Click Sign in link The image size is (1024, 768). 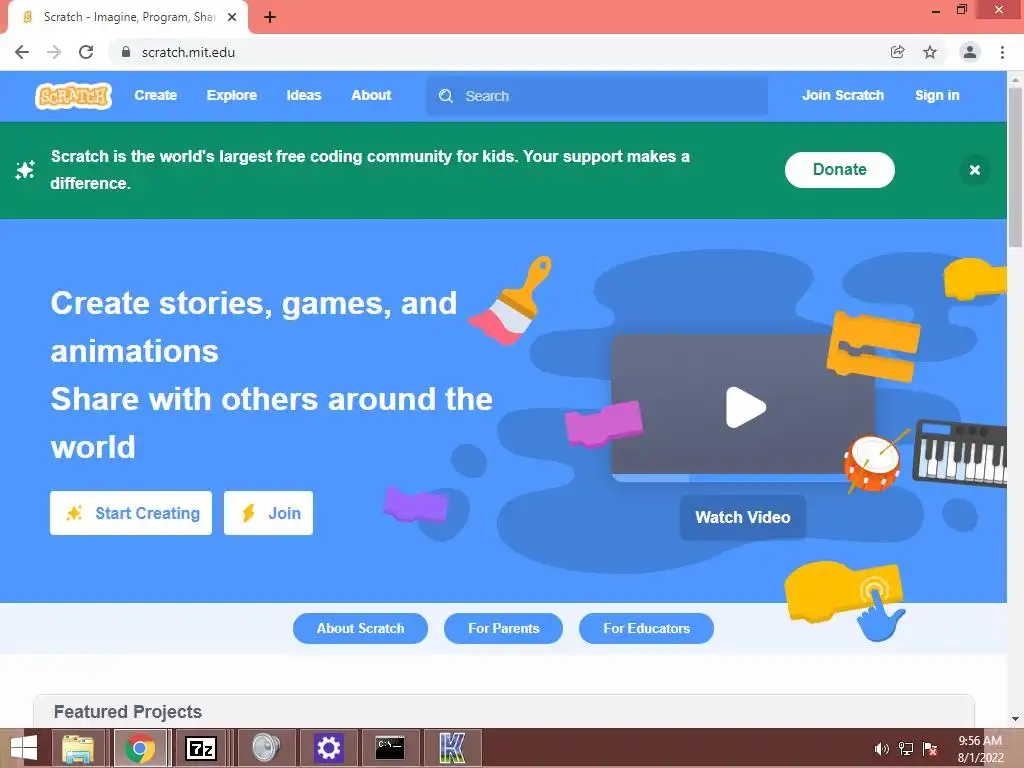point(936,95)
